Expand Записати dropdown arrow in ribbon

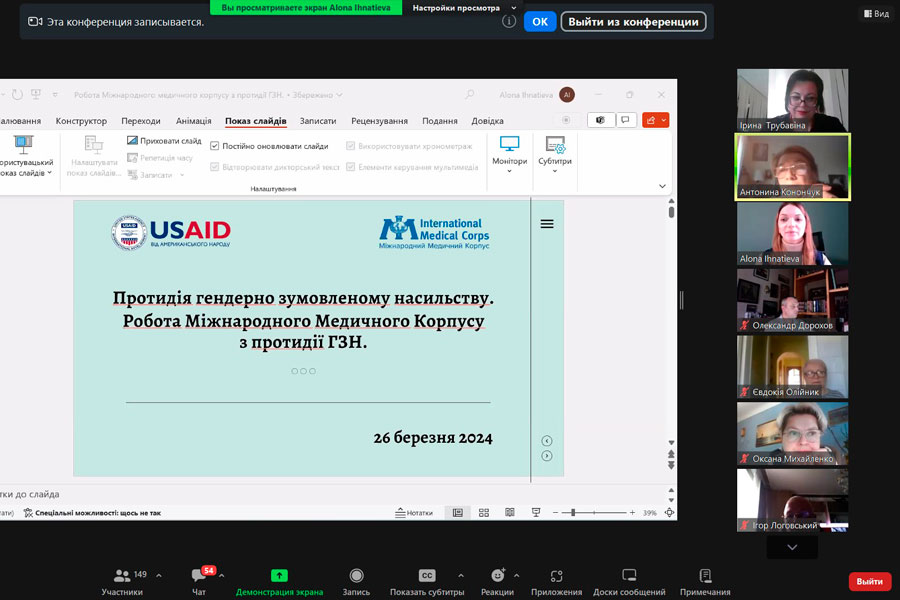(182, 175)
